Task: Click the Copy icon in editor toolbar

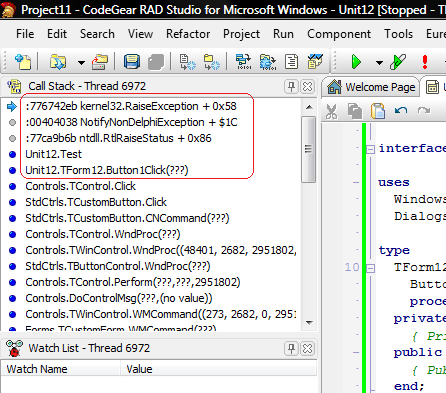Action: 355,111
